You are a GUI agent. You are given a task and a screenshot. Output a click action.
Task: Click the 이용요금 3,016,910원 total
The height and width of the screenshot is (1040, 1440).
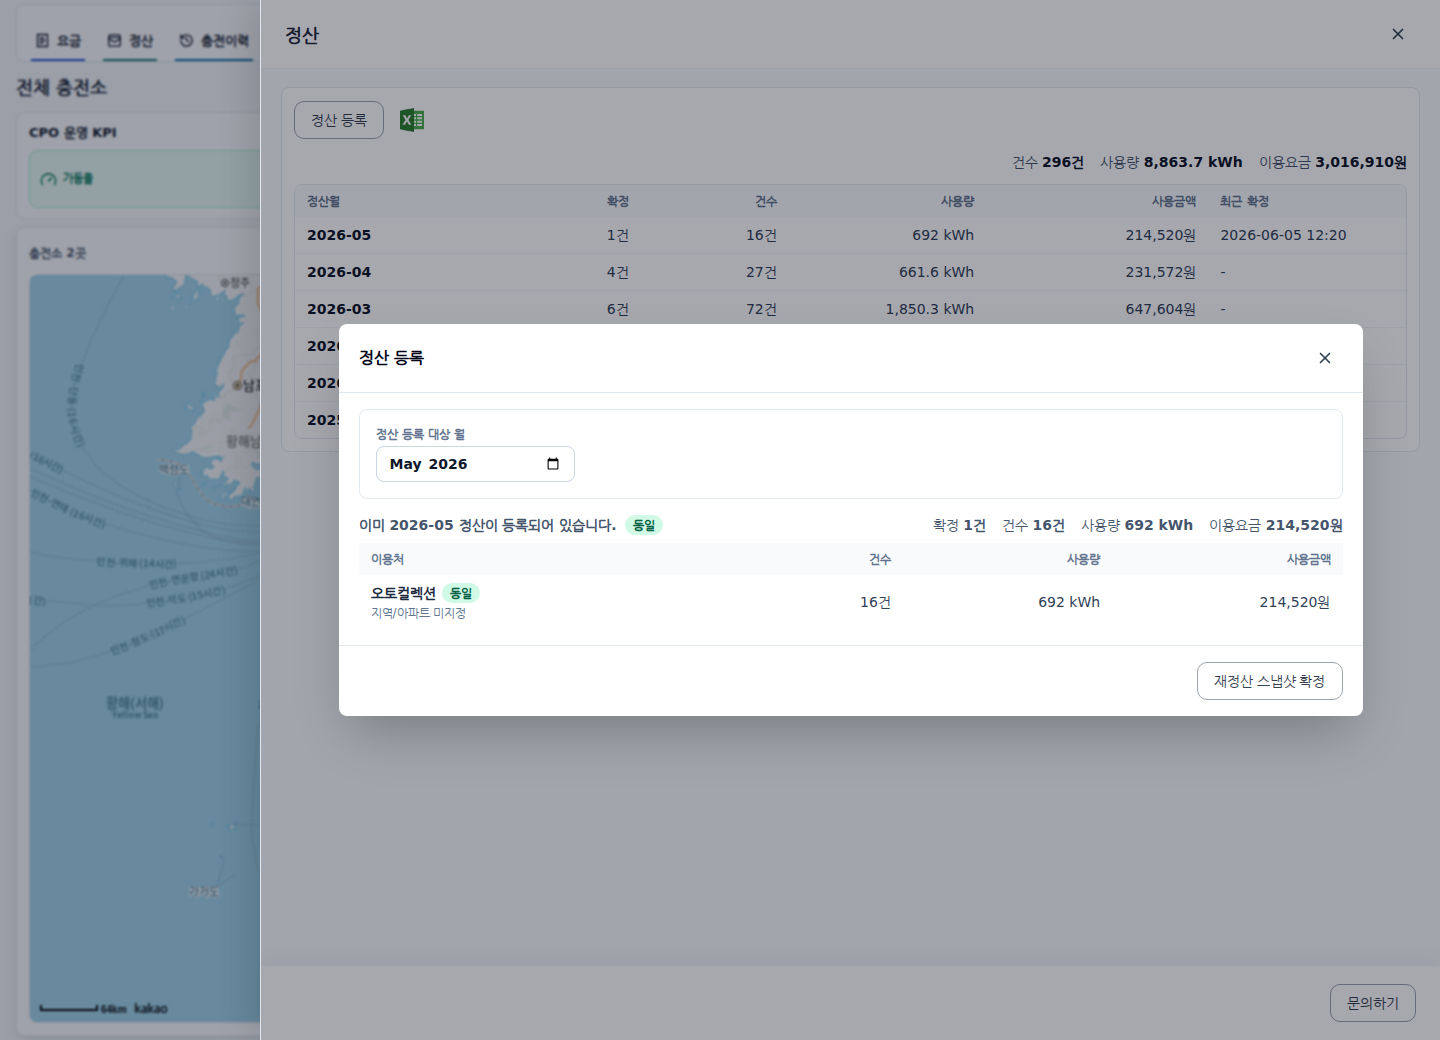click(1333, 162)
